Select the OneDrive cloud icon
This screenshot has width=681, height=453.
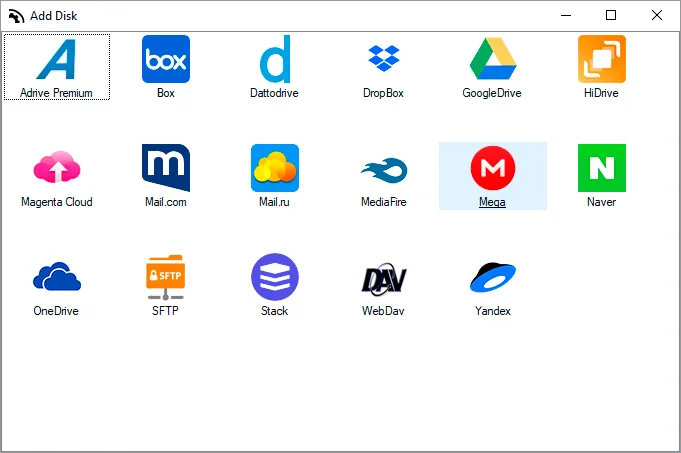click(56, 276)
